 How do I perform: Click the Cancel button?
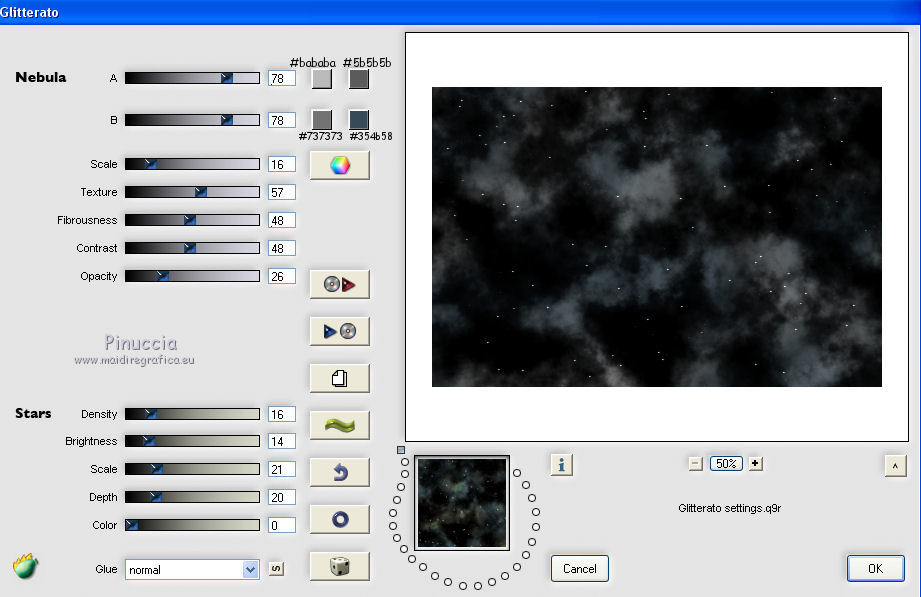point(580,568)
